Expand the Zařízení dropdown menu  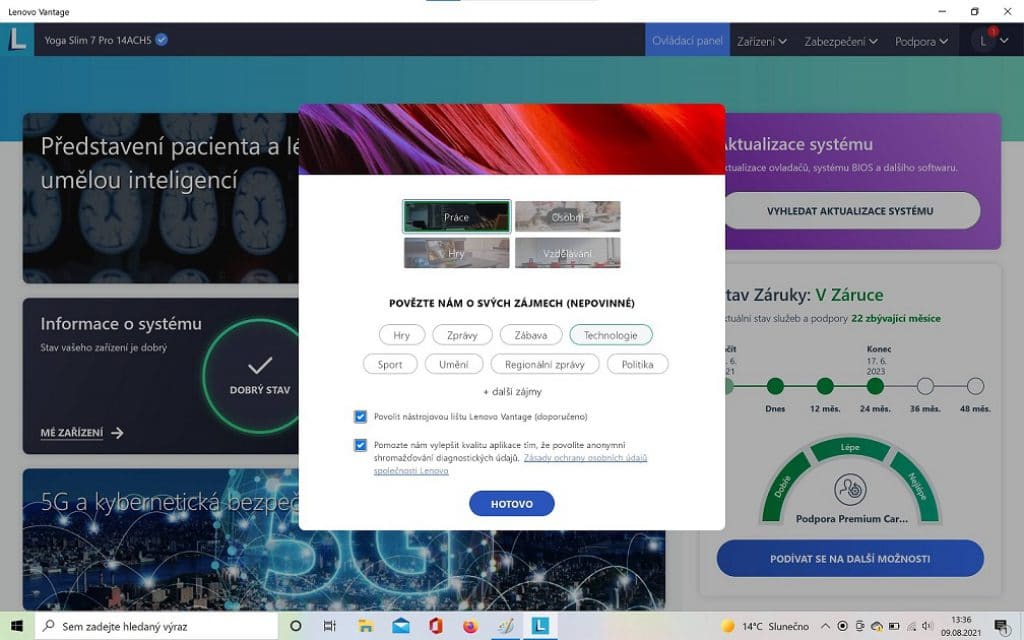(x=761, y=40)
